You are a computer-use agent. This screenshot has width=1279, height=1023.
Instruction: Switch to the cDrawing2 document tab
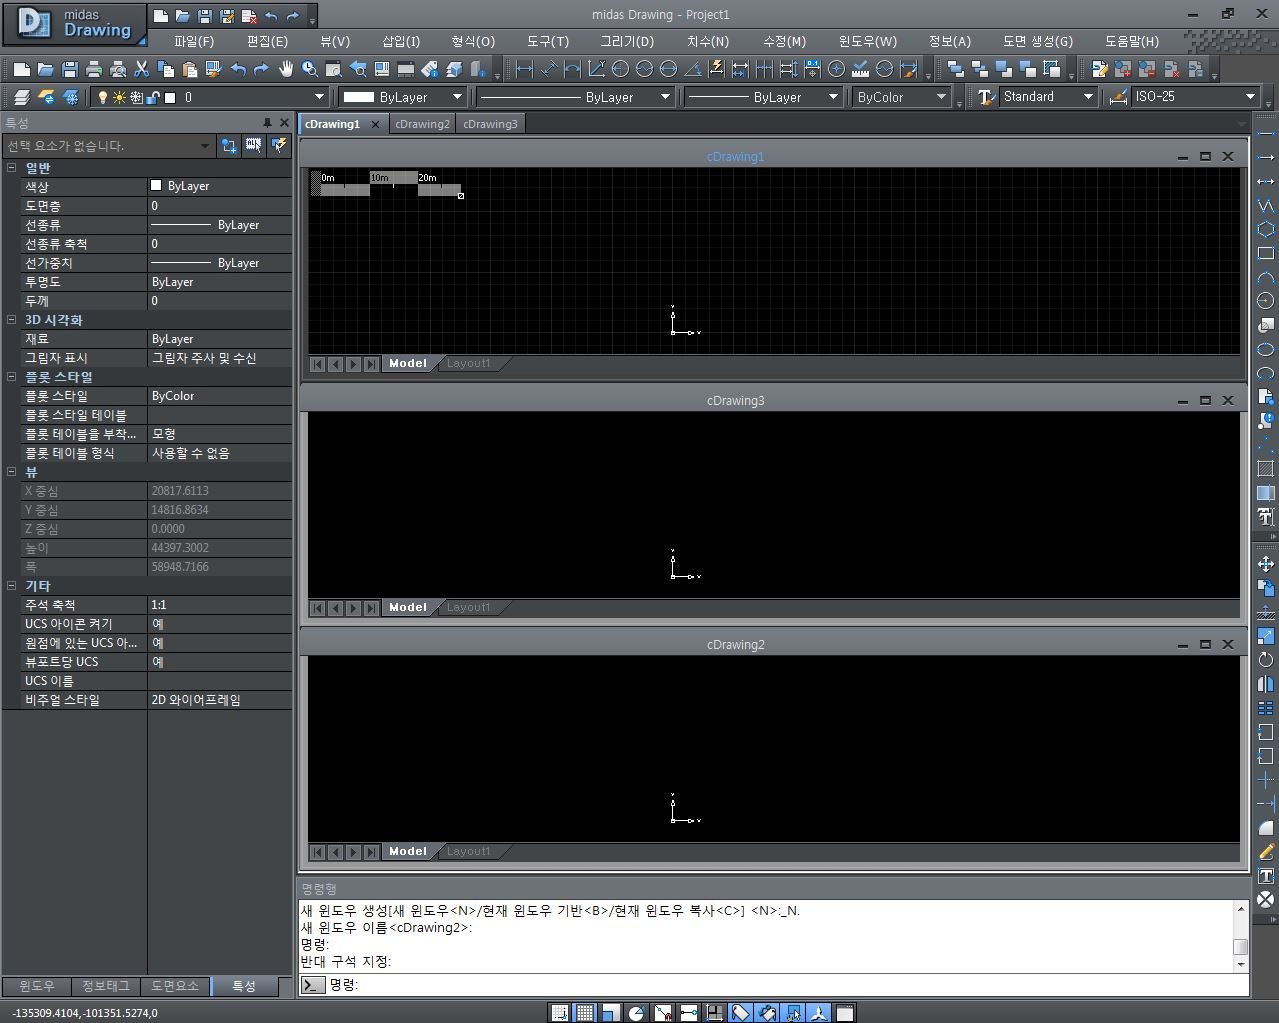(422, 124)
